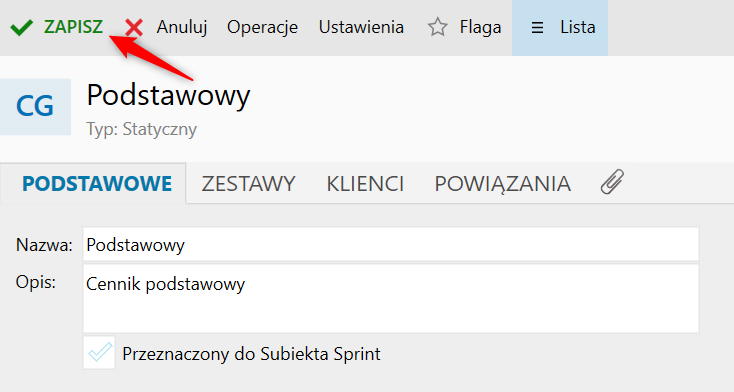Select the Podstawowe tab
Viewport: 734px width, 392px height.
pos(97,184)
